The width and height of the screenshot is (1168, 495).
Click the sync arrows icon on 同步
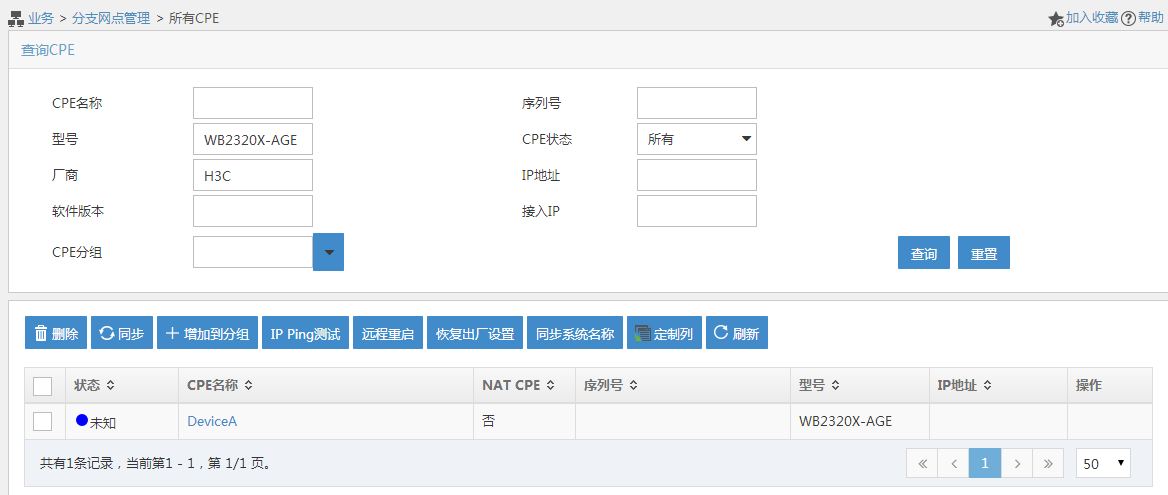(x=107, y=333)
